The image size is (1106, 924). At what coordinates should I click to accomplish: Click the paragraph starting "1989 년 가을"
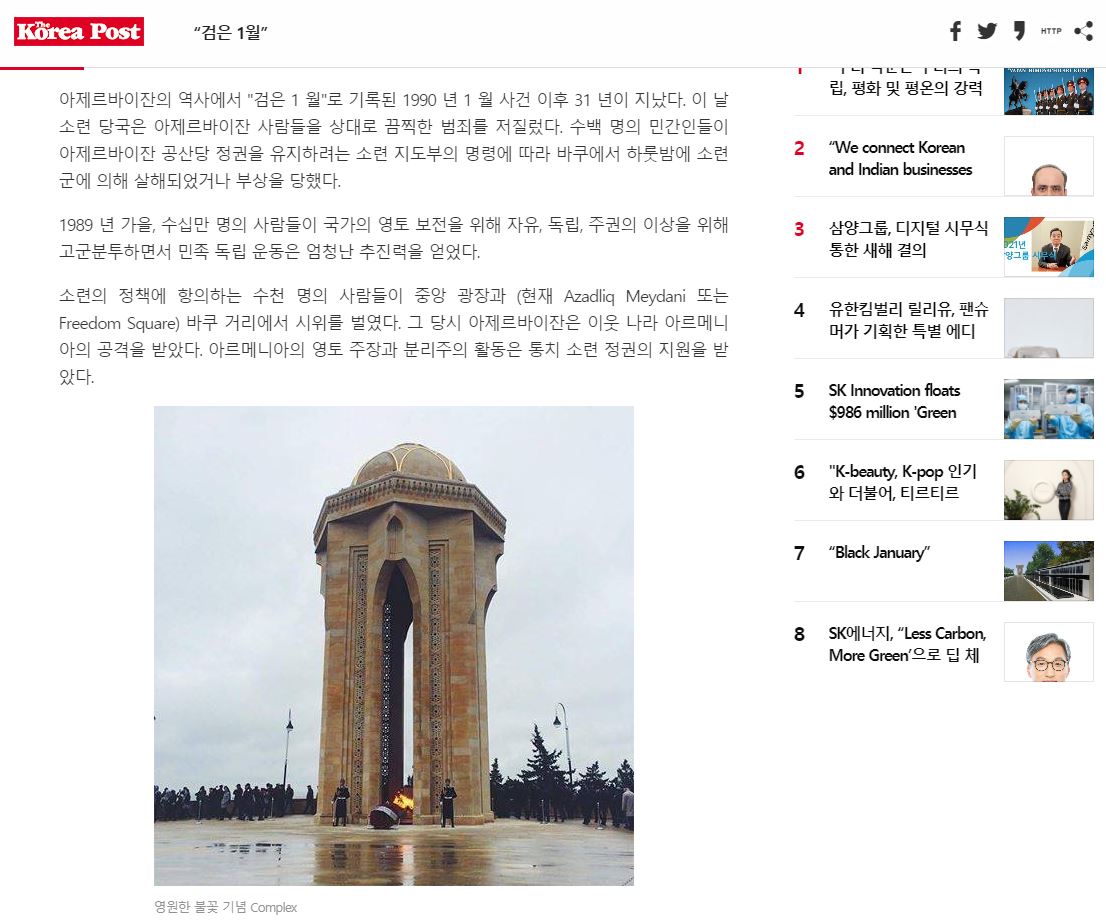[x=394, y=238]
